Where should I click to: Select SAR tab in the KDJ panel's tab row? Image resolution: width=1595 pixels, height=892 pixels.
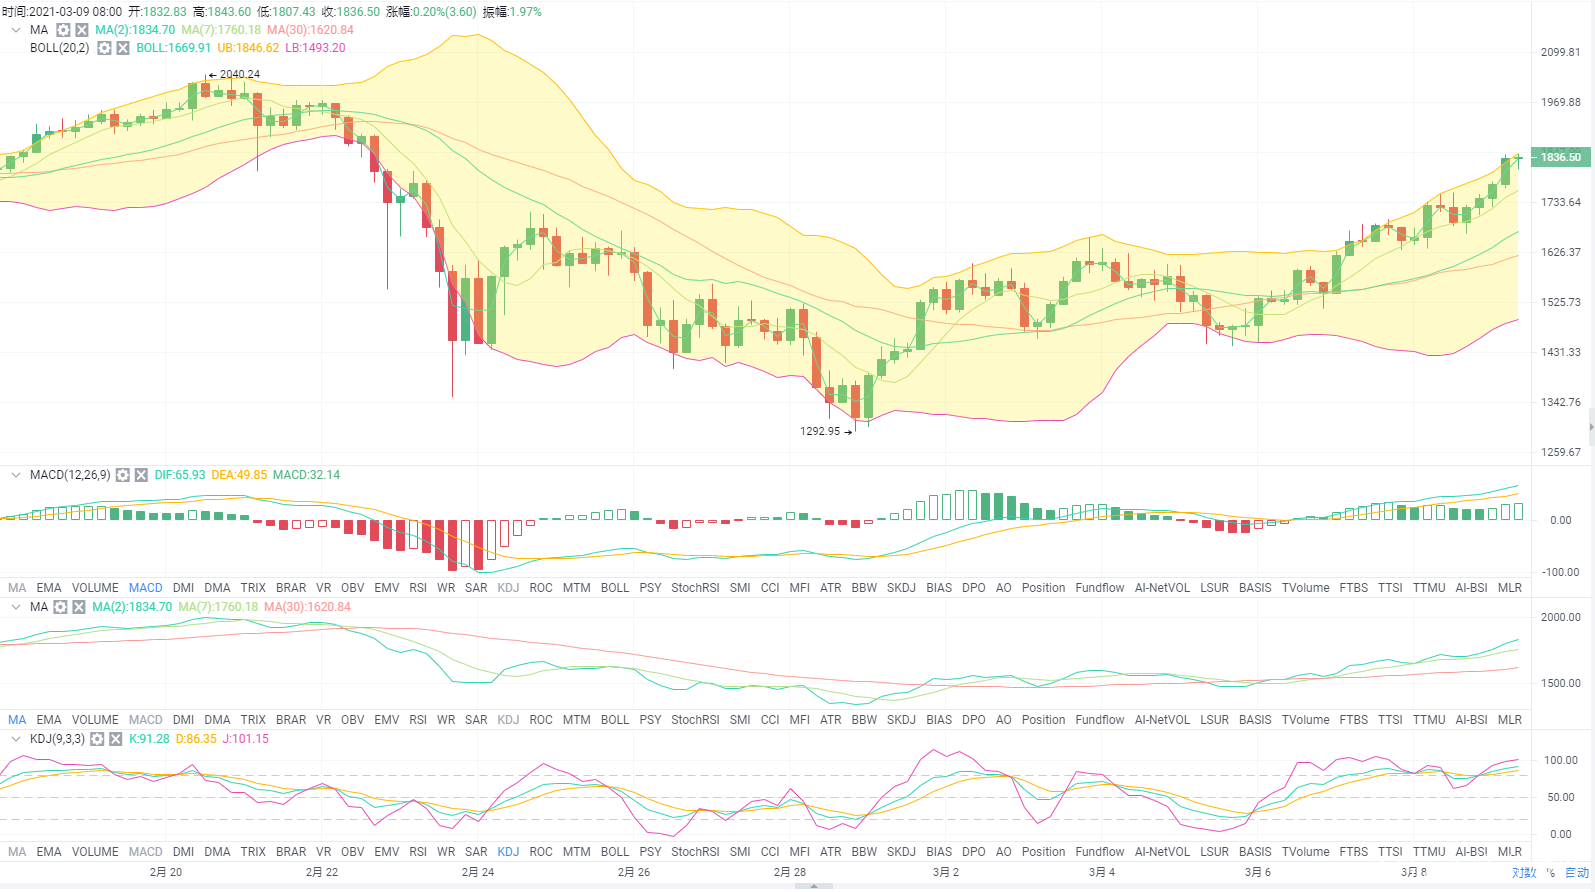click(476, 852)
